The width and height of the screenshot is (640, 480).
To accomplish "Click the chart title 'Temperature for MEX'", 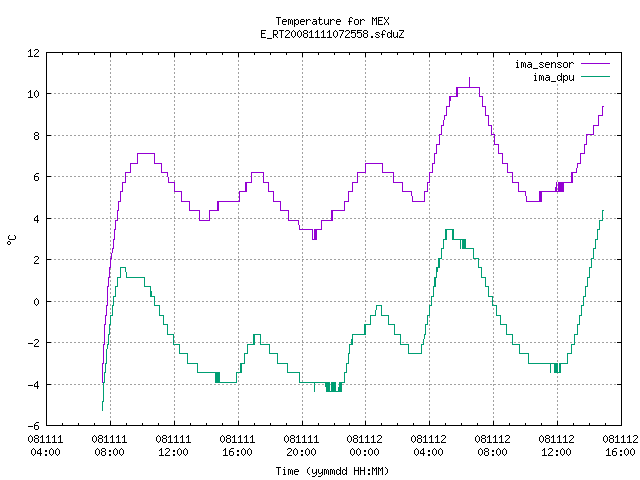I will pos(332,21).
